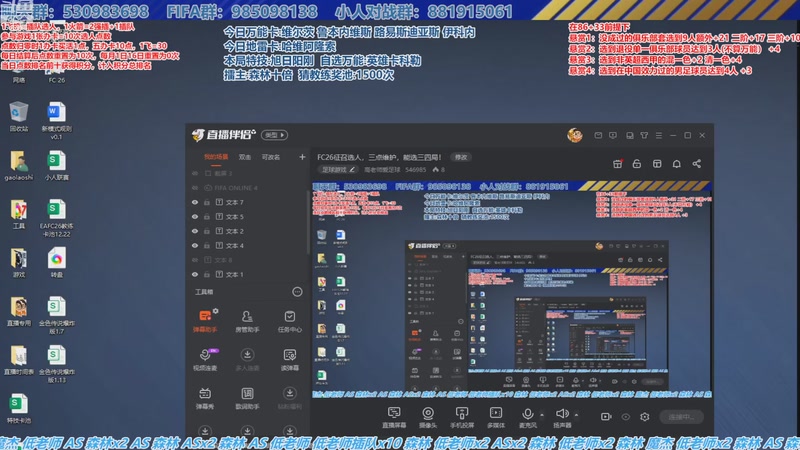Click the share icon
Screen dimensions: 800x450
point(696,164)
